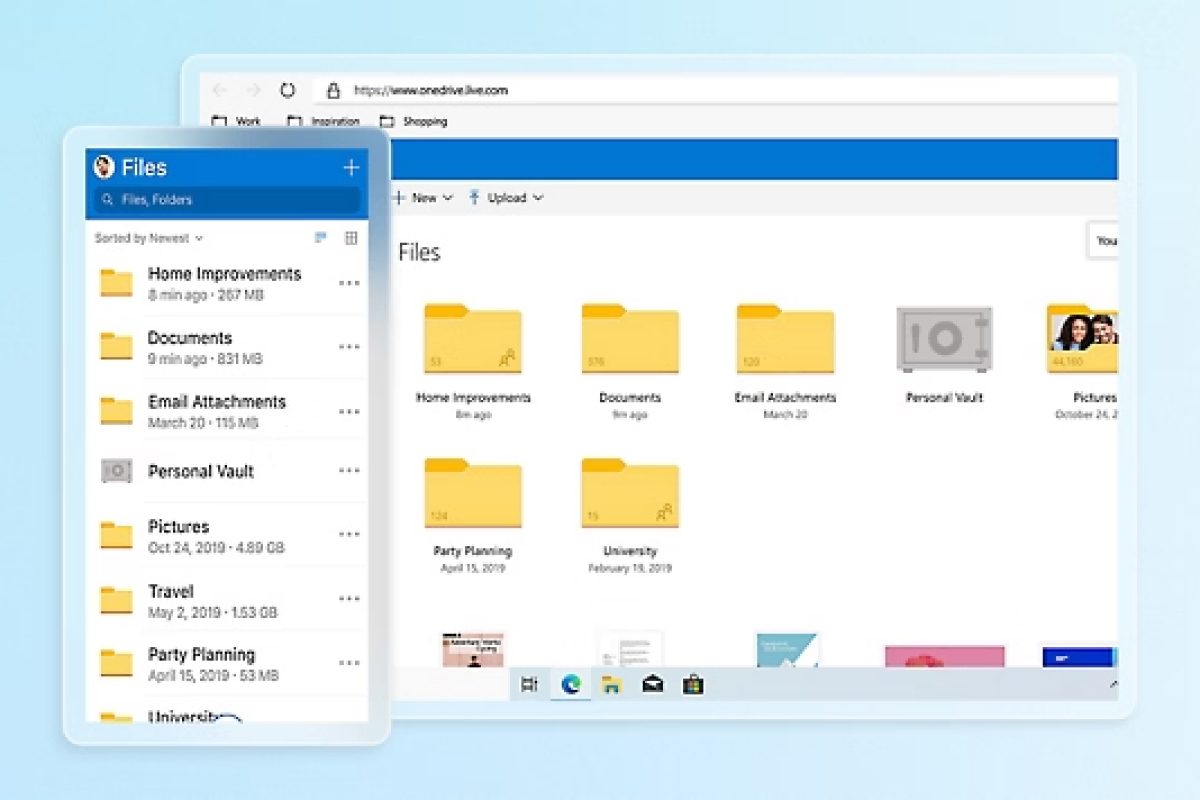Open the Pictures folder thumbnail in web view
Viewport: 1200px width, 800px height.
[1085, 340]
